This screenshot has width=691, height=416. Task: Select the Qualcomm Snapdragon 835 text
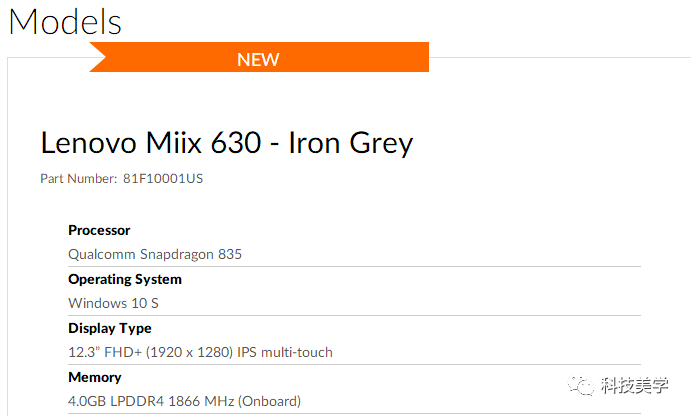(155, 254)
